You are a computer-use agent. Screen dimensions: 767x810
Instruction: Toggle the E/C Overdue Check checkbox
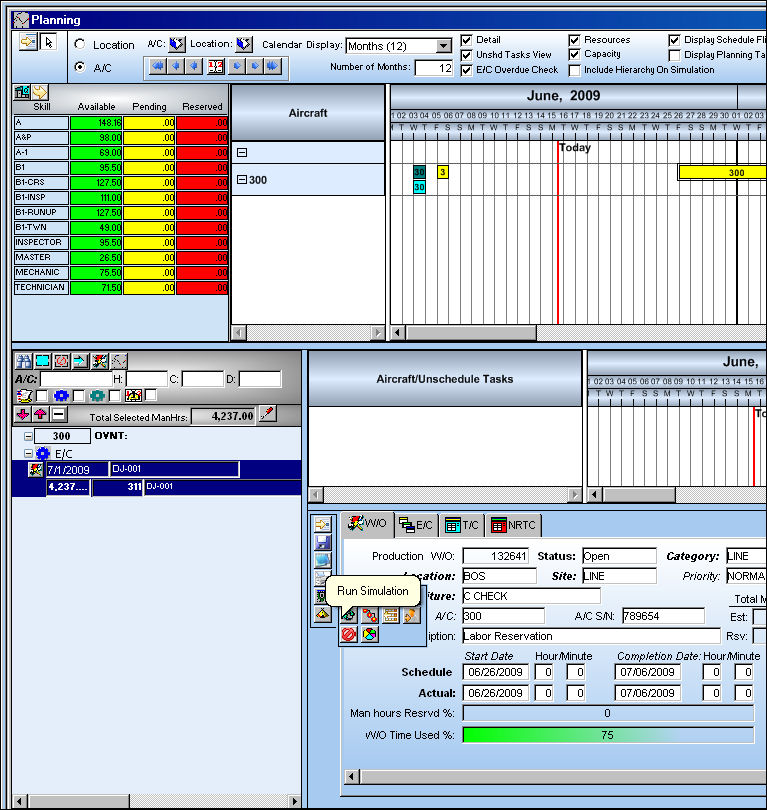(x=466, y=70)
